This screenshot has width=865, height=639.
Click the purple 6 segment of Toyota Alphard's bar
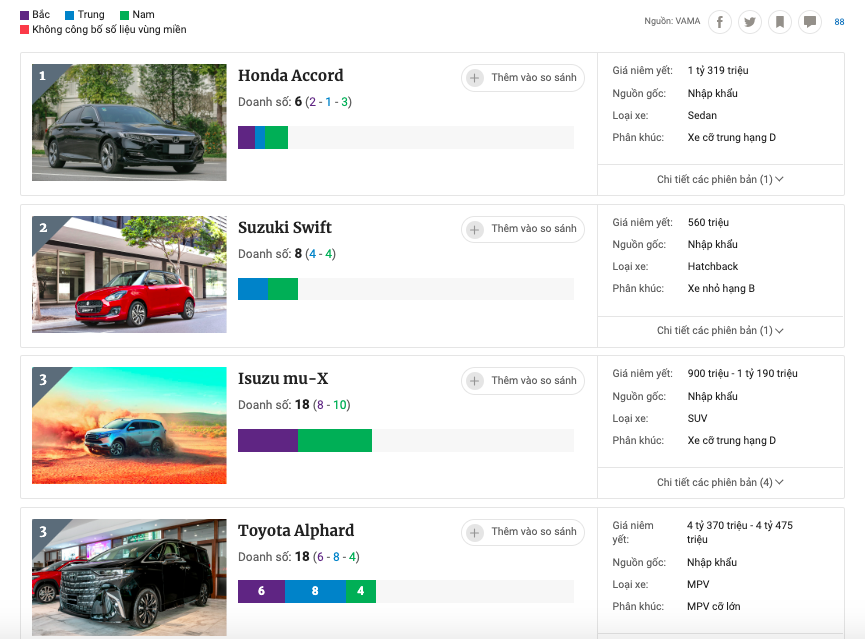(x=261, y=592)
